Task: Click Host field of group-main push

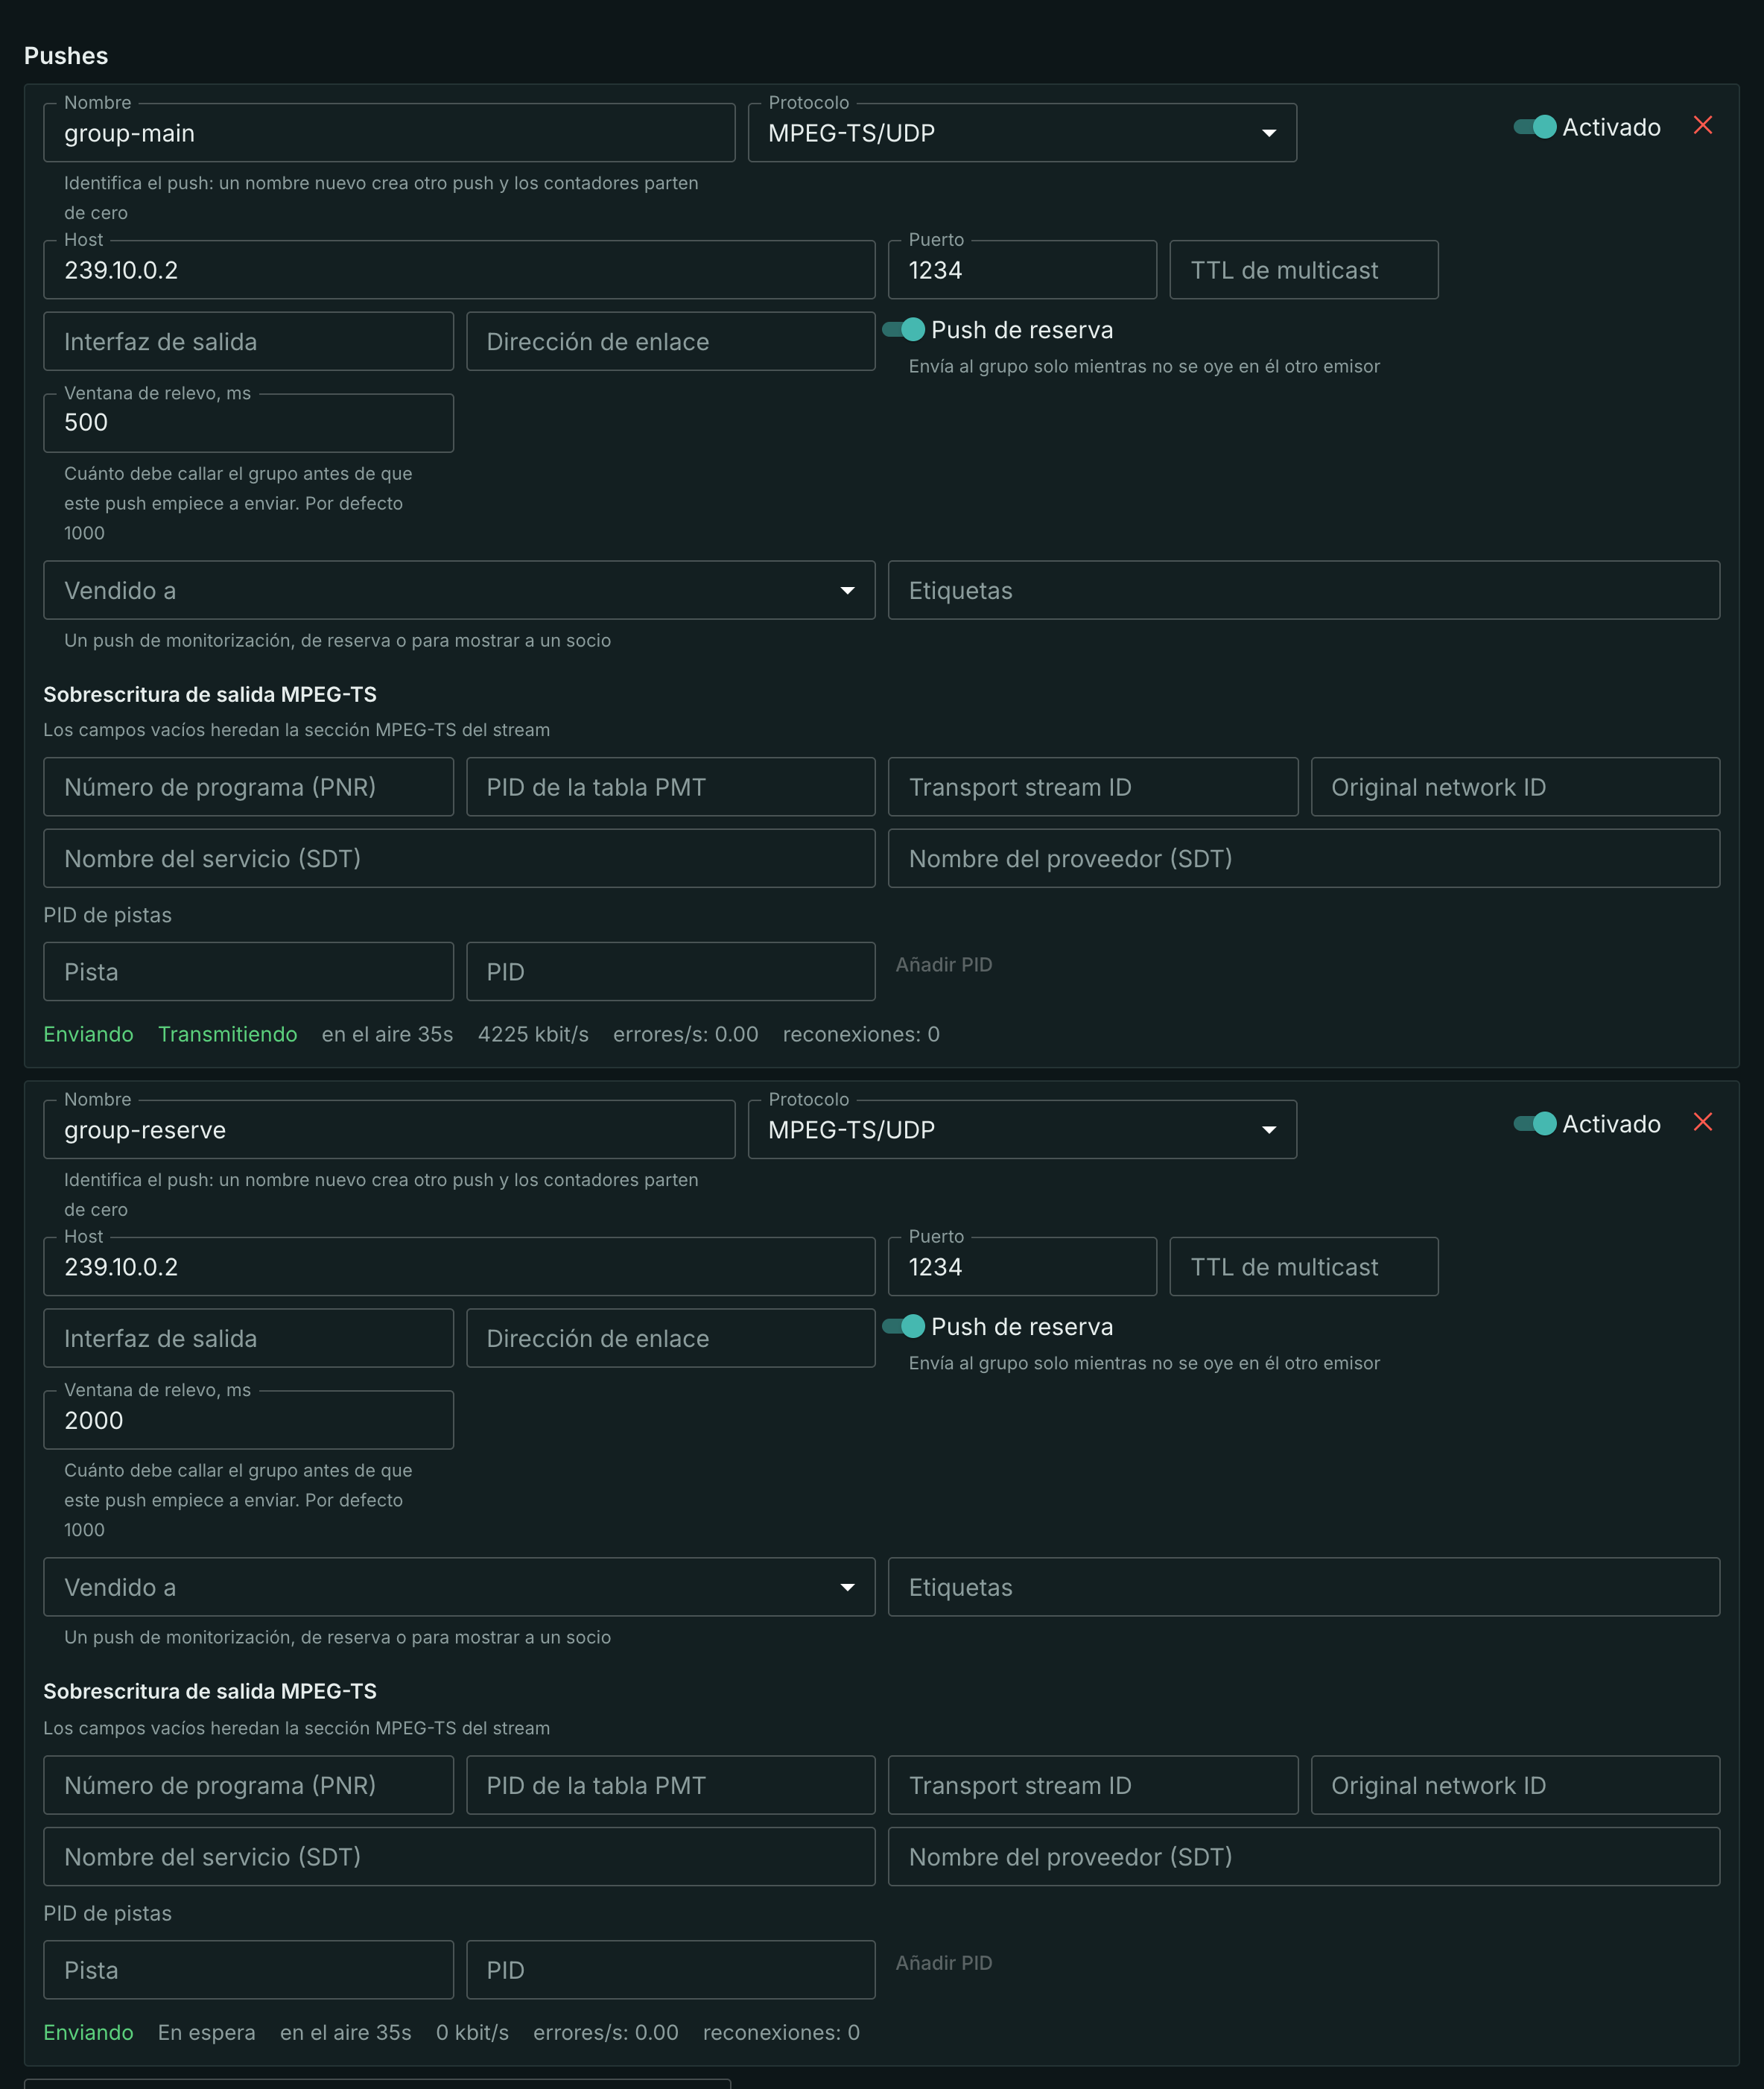Action: pos(459,270)
